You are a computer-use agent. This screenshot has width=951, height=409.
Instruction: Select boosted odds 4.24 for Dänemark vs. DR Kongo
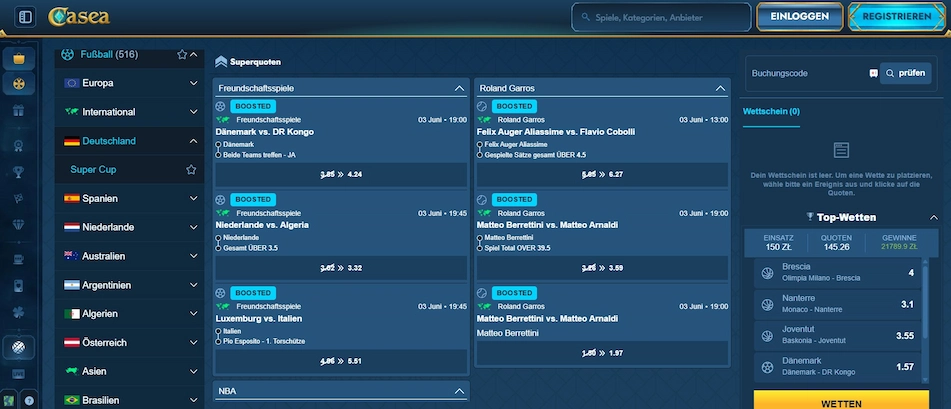[341, 175]
